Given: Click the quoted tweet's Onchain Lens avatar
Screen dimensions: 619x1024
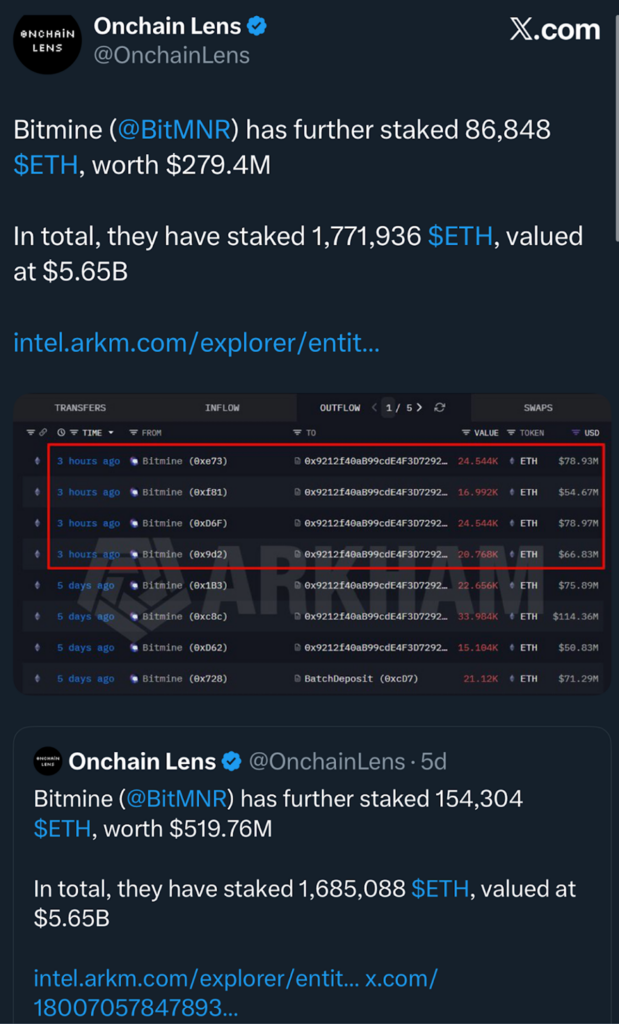Looking at the screenshot, I should coord(47,761).
